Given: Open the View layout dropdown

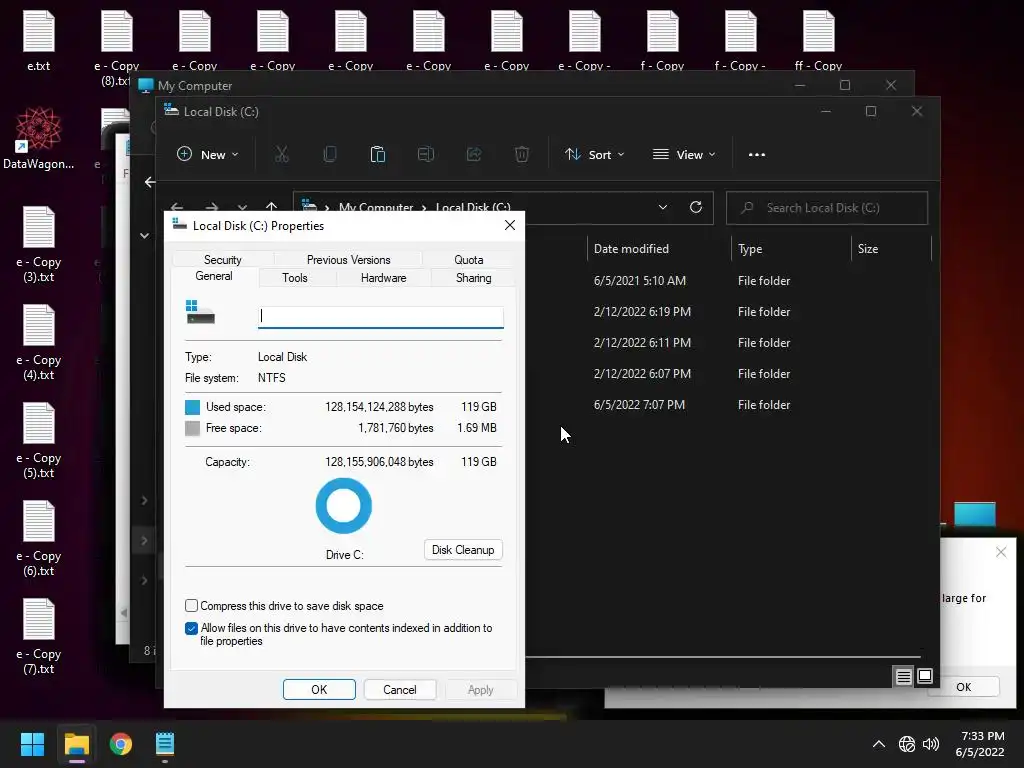Looking at the screenshot, I should point(684,154).
